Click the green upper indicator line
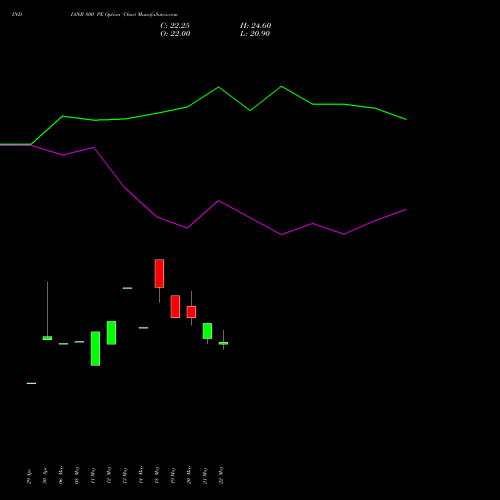500x500 pixels. [x=219, y=88]
